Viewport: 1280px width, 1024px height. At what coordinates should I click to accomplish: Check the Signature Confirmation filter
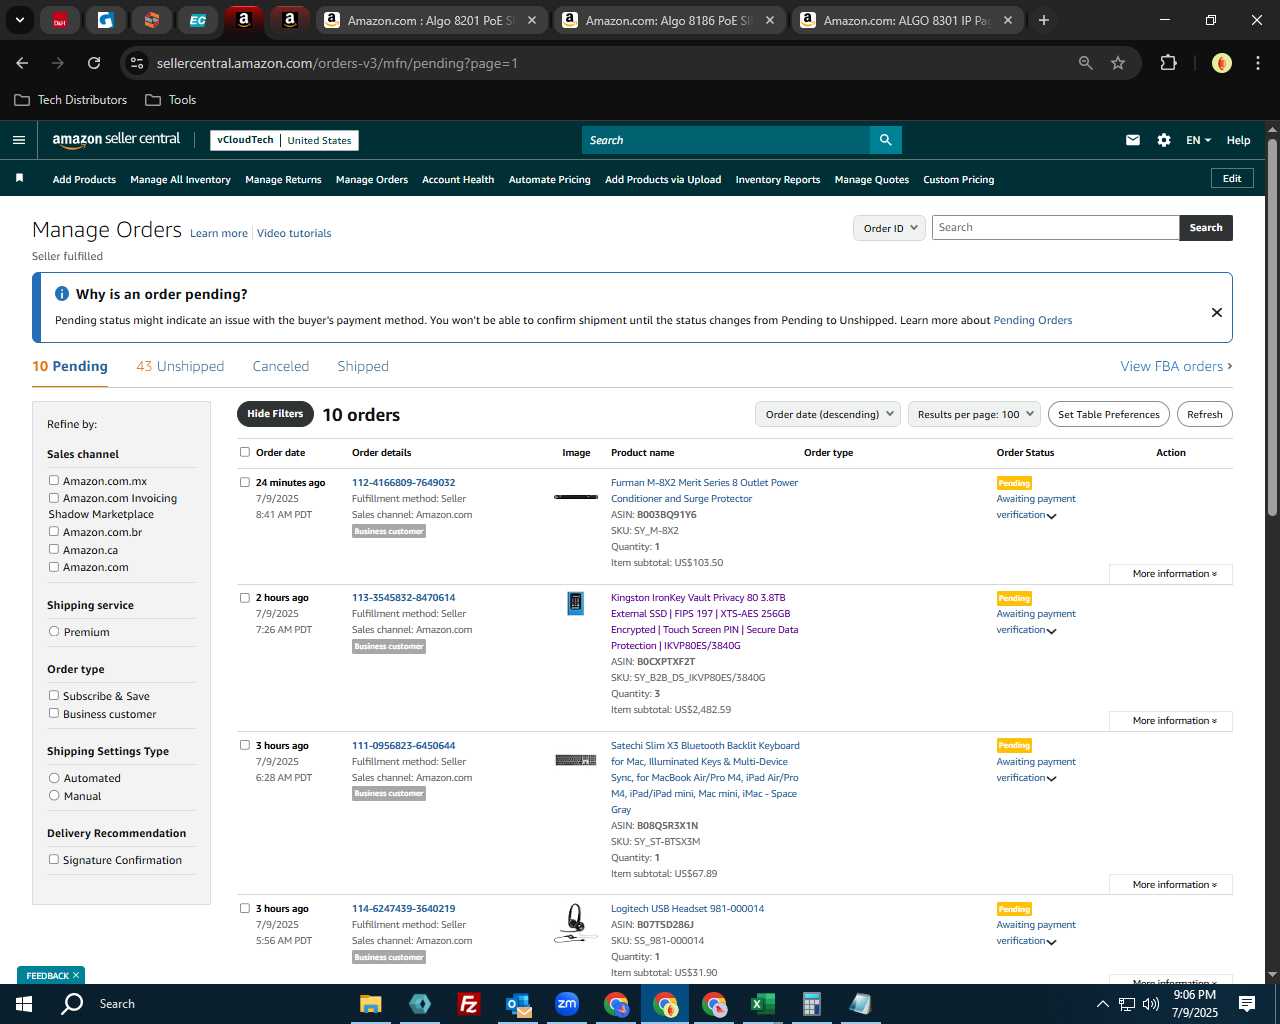click(54, 859)
